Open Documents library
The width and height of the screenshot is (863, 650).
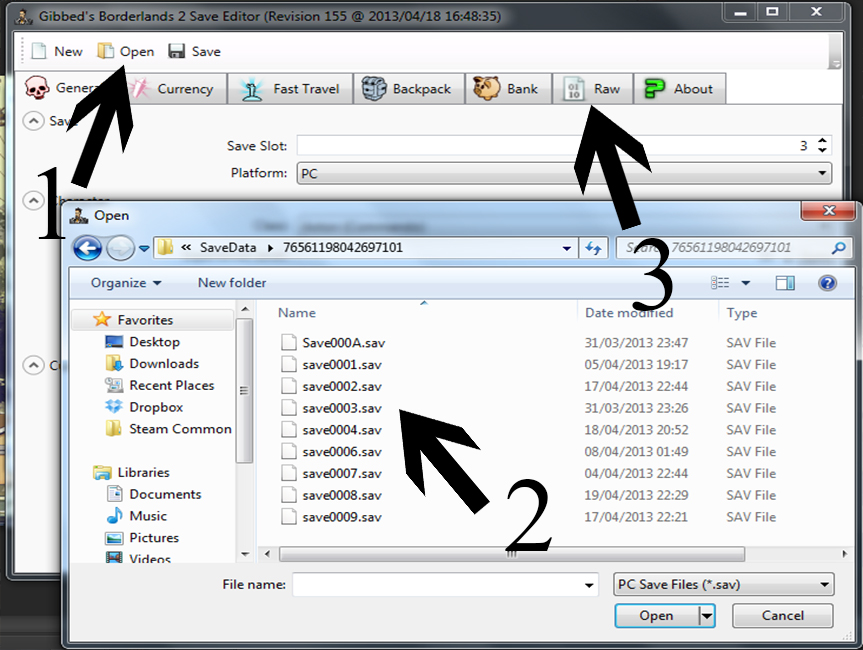(x=165, y=494)
